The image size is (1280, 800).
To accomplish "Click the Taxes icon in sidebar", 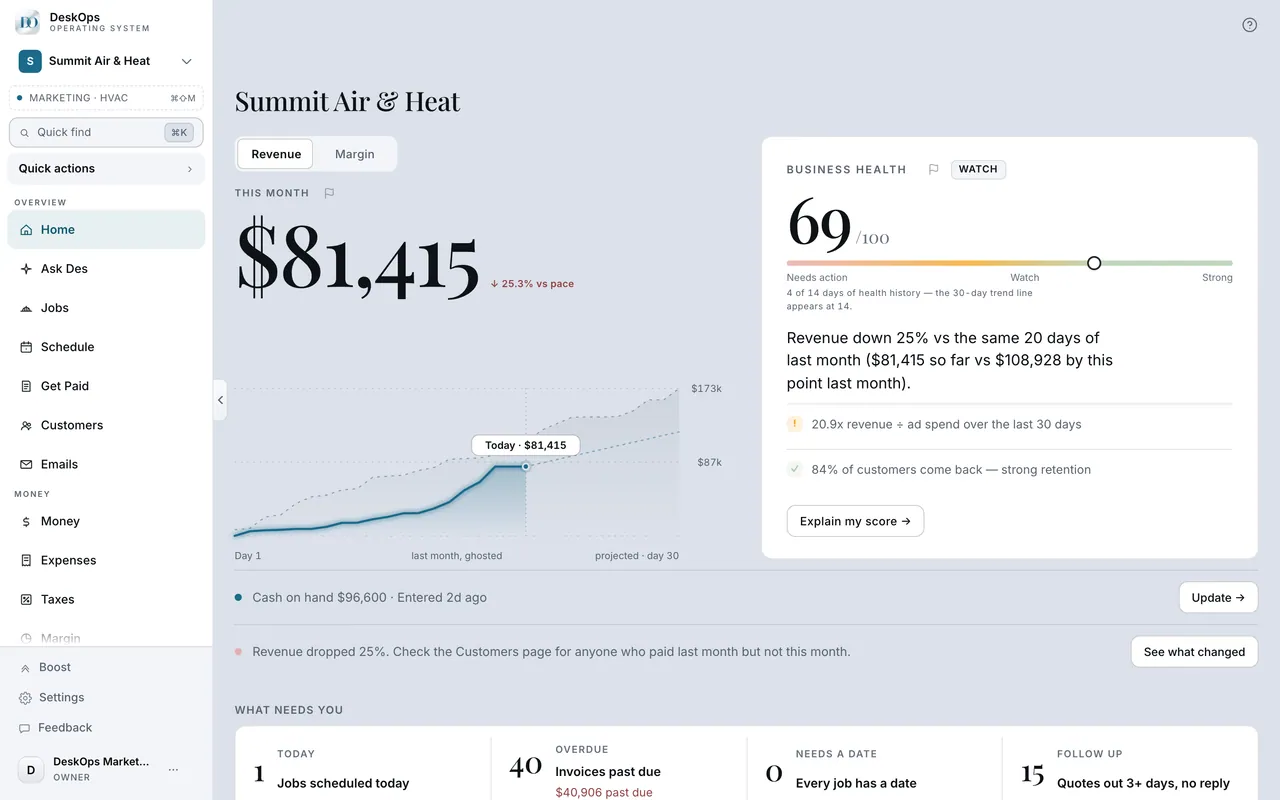I will pyautogui.click(x=26, y=600).
